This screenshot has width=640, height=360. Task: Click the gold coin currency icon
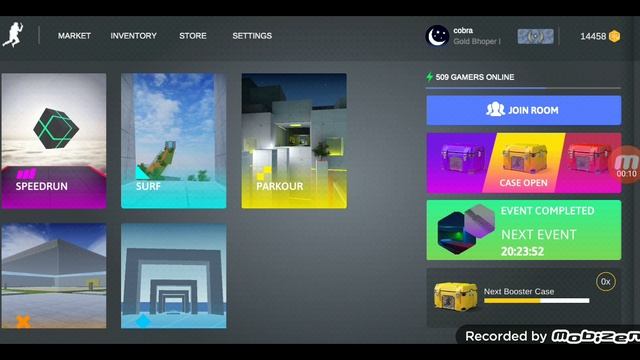[614, 36]
